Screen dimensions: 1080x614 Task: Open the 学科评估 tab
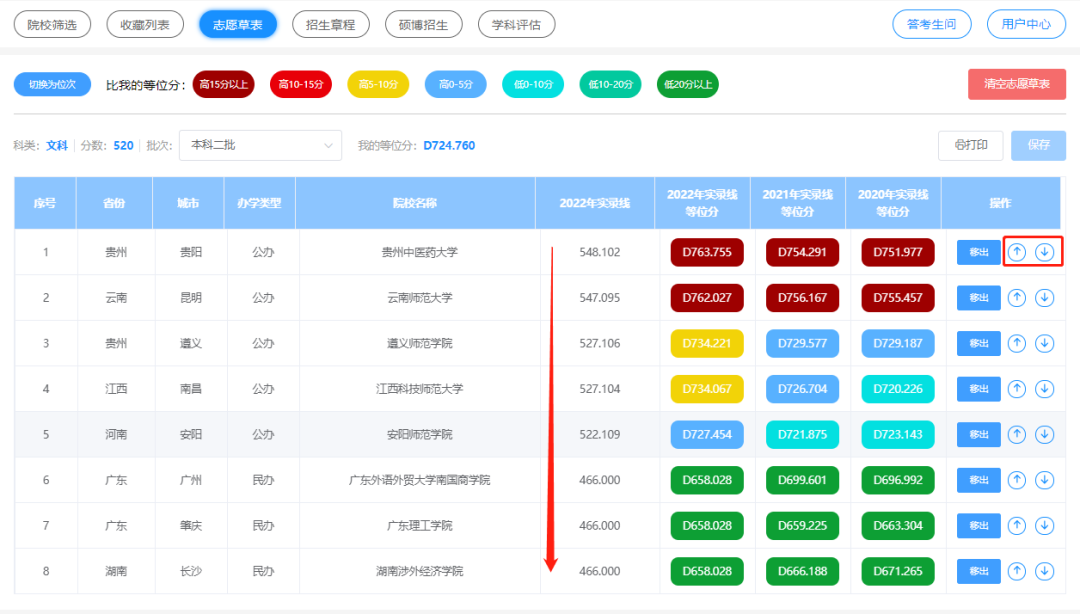click(x=517, y=25)
